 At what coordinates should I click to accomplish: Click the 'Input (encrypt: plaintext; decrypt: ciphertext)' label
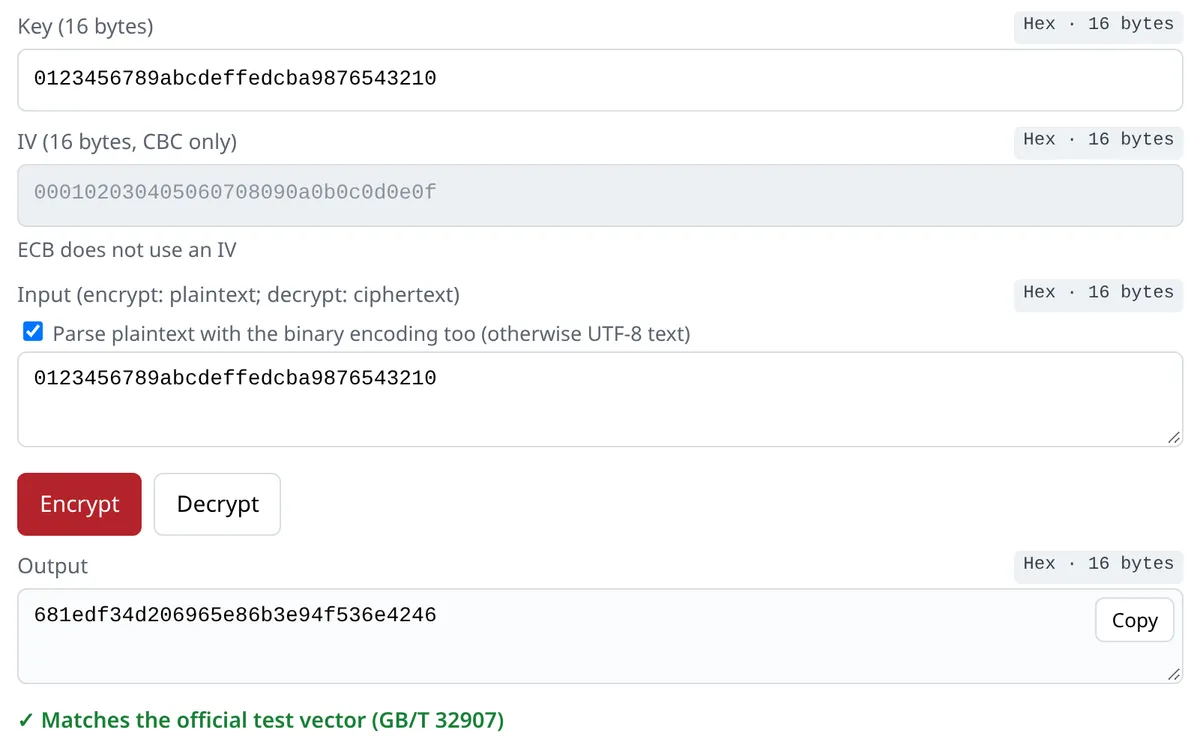[x=239, y=295]
